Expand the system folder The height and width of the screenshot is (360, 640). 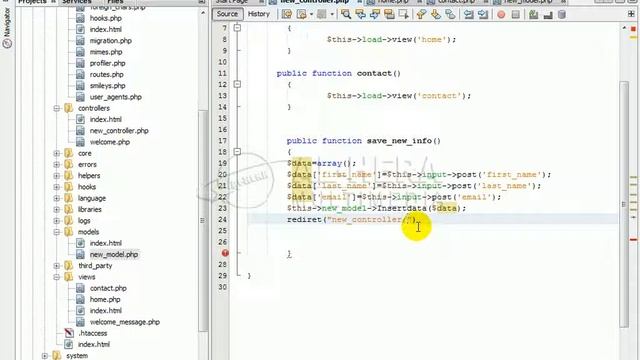pos(45,356)
